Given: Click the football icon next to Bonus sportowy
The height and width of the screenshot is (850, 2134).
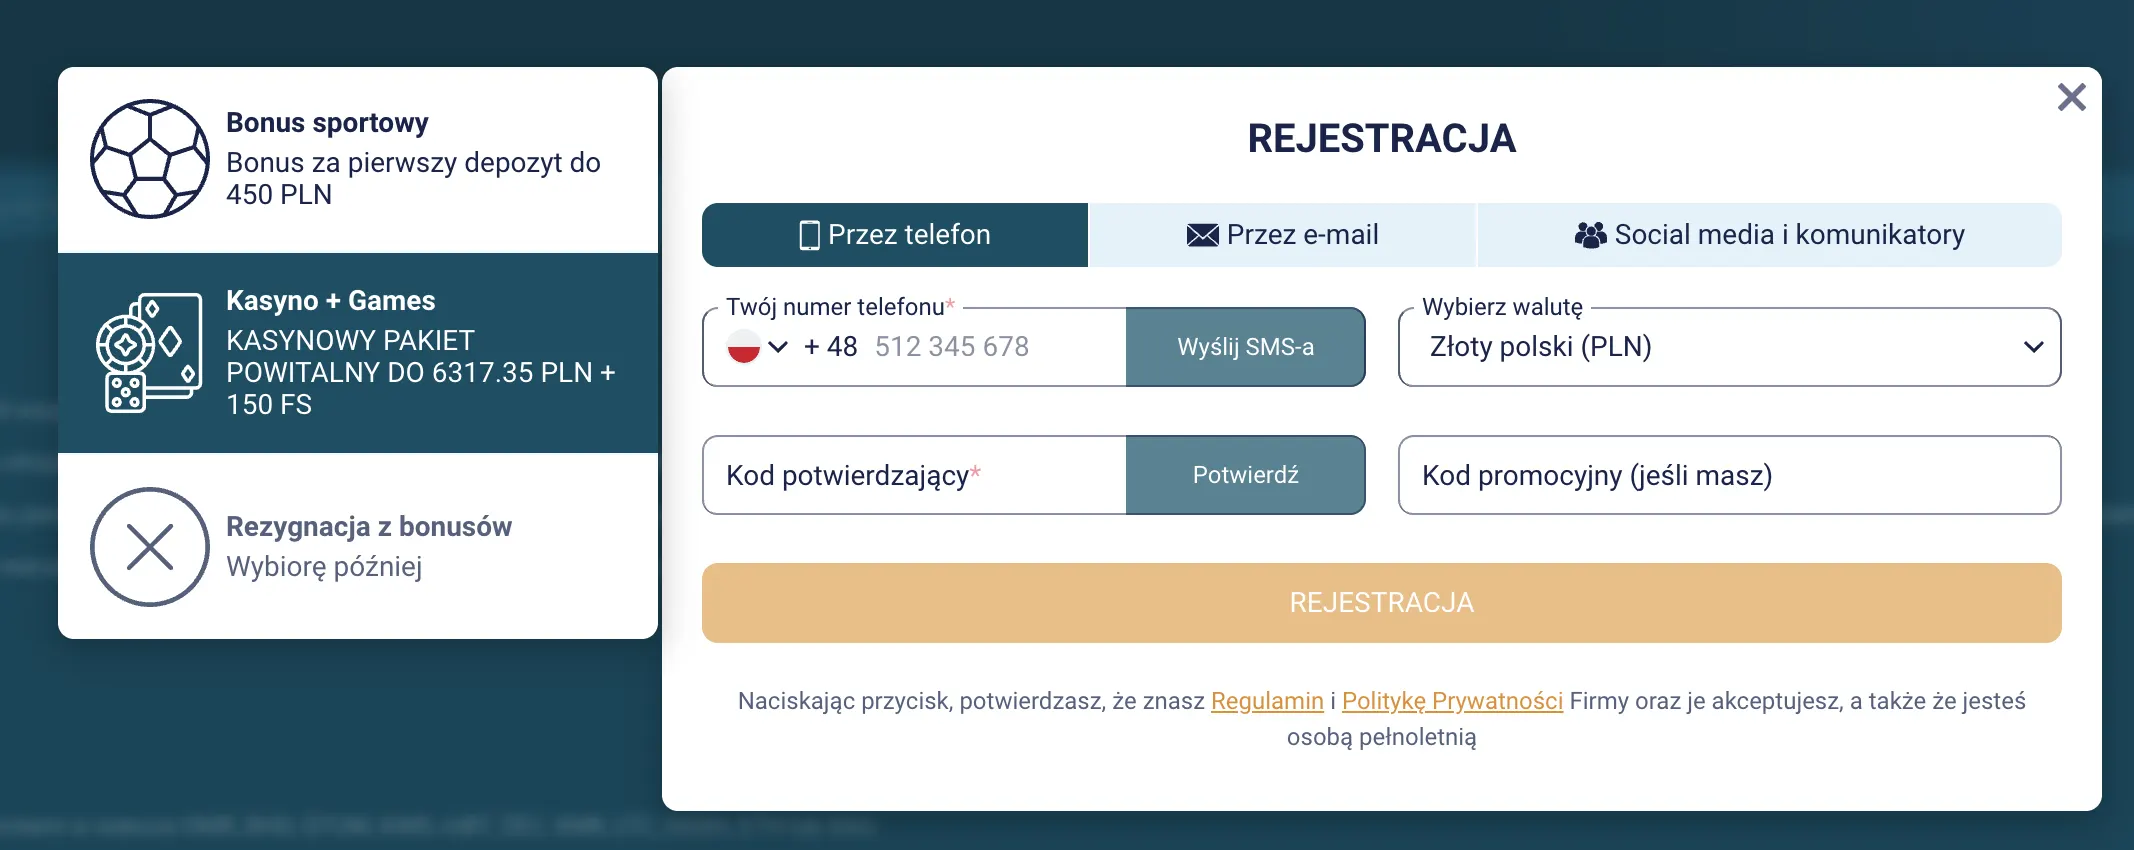Looking at the screenshot, I should [x=150, y=160].
